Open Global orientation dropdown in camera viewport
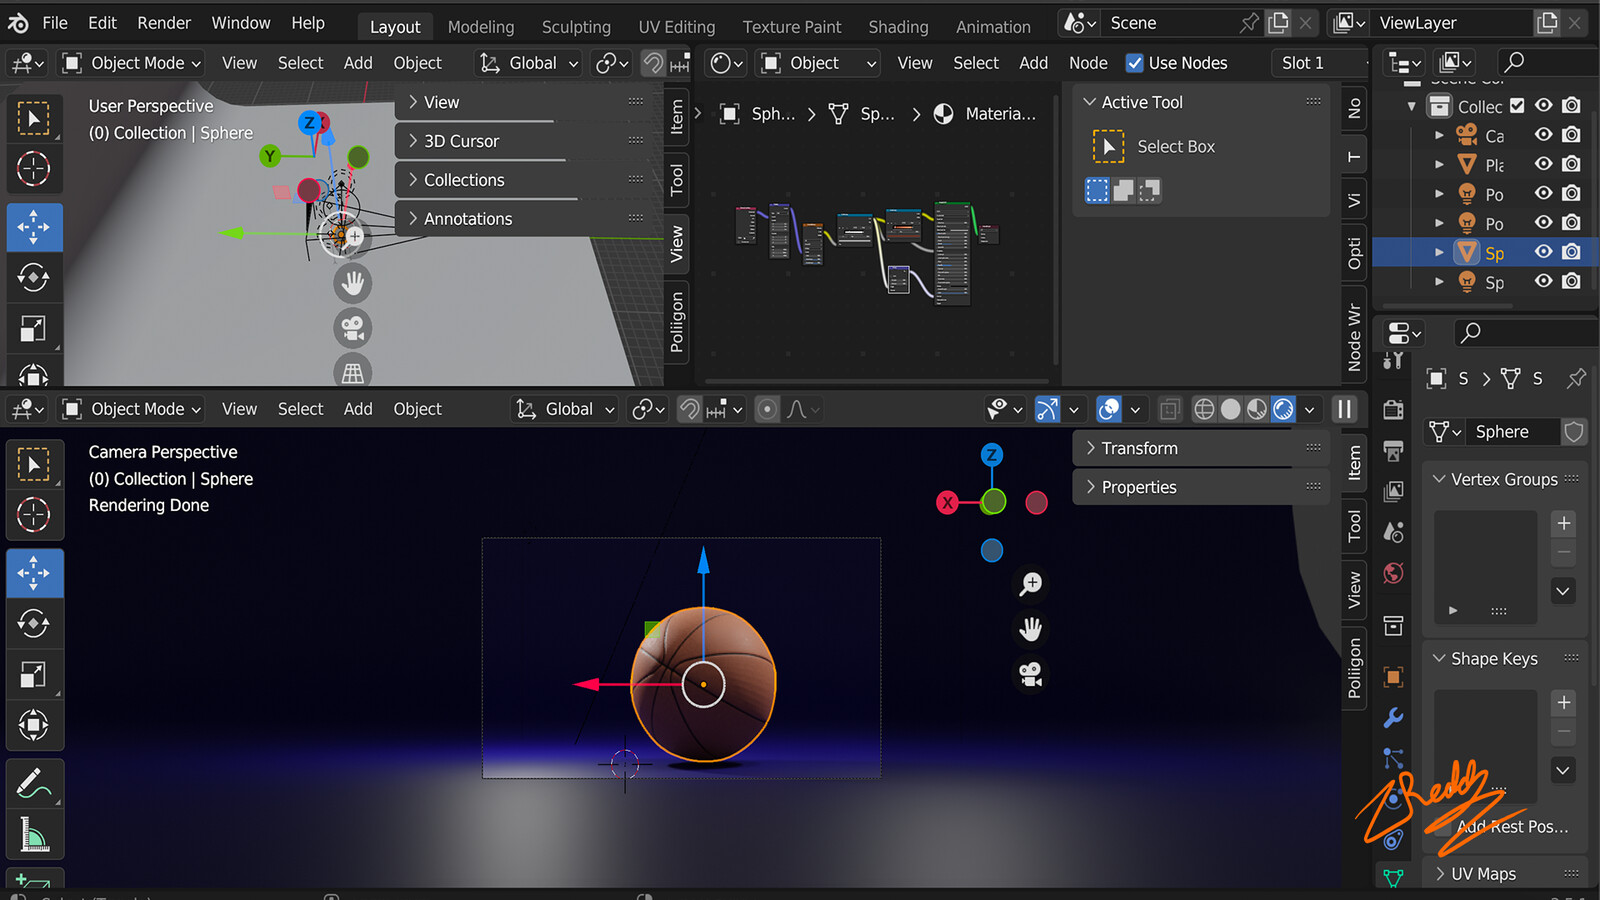This screenshot has width=1600, height=900. (566, 409)
